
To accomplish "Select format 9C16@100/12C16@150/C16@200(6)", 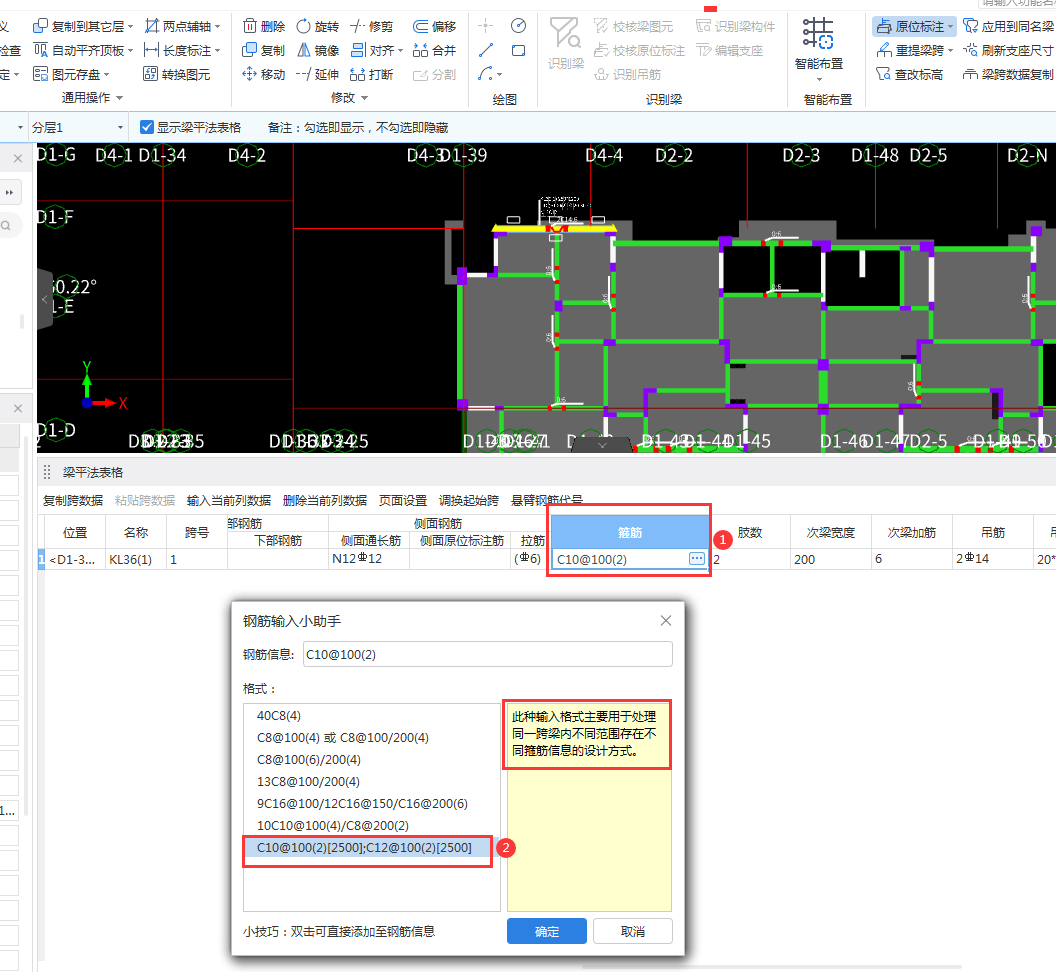I will point(362,804).
